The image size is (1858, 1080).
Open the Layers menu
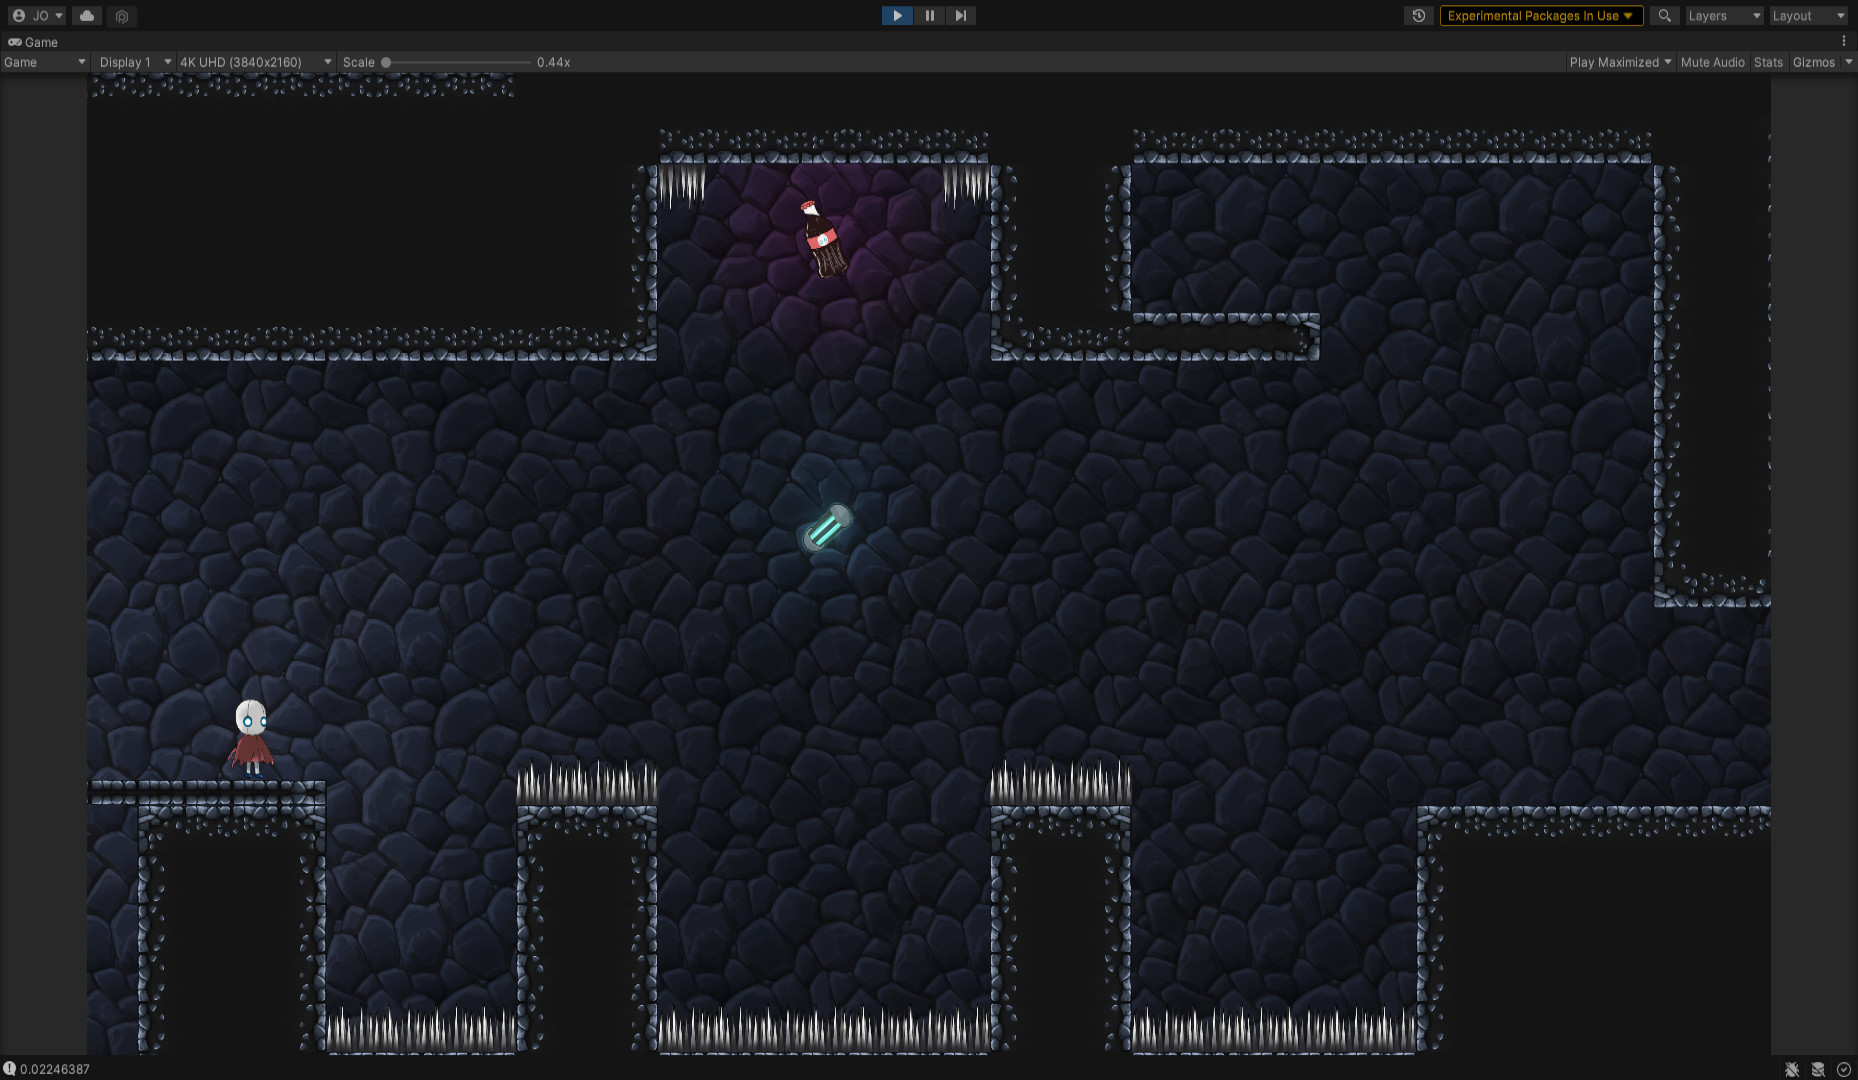pos(1723,16)
